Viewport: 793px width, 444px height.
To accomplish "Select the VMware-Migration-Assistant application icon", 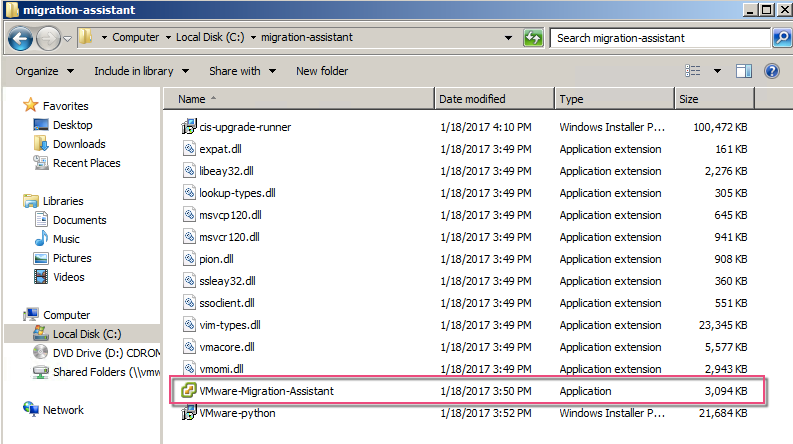I will [x=189, y=390].
